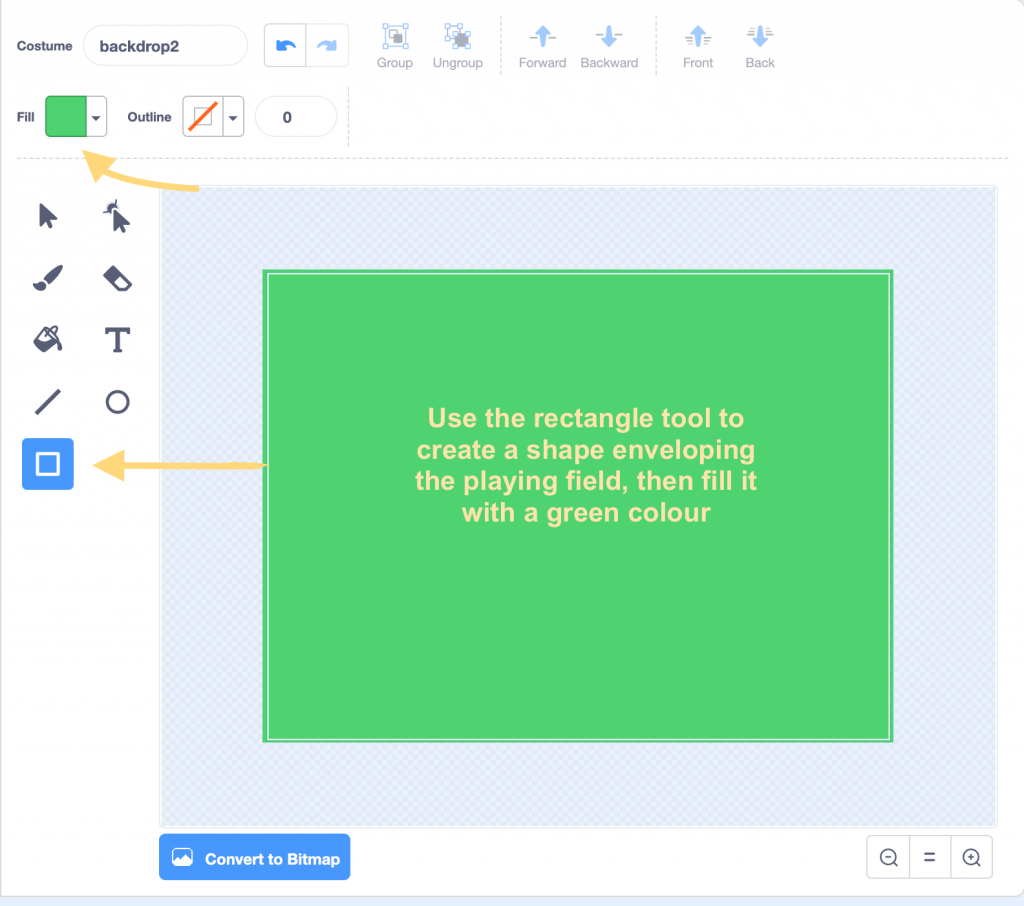Select the arrow Select tool
Viewport: 1024px width, 906px height.
coord(48,216)
